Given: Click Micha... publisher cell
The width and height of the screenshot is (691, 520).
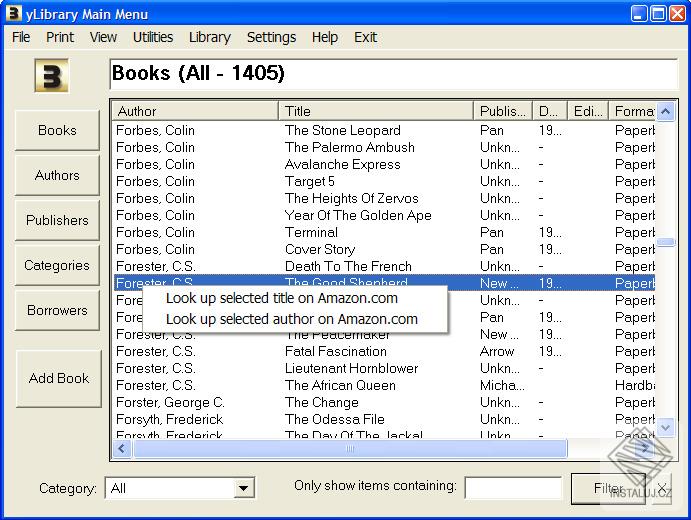Looking at the screenshot, I should tap(502, 385).
